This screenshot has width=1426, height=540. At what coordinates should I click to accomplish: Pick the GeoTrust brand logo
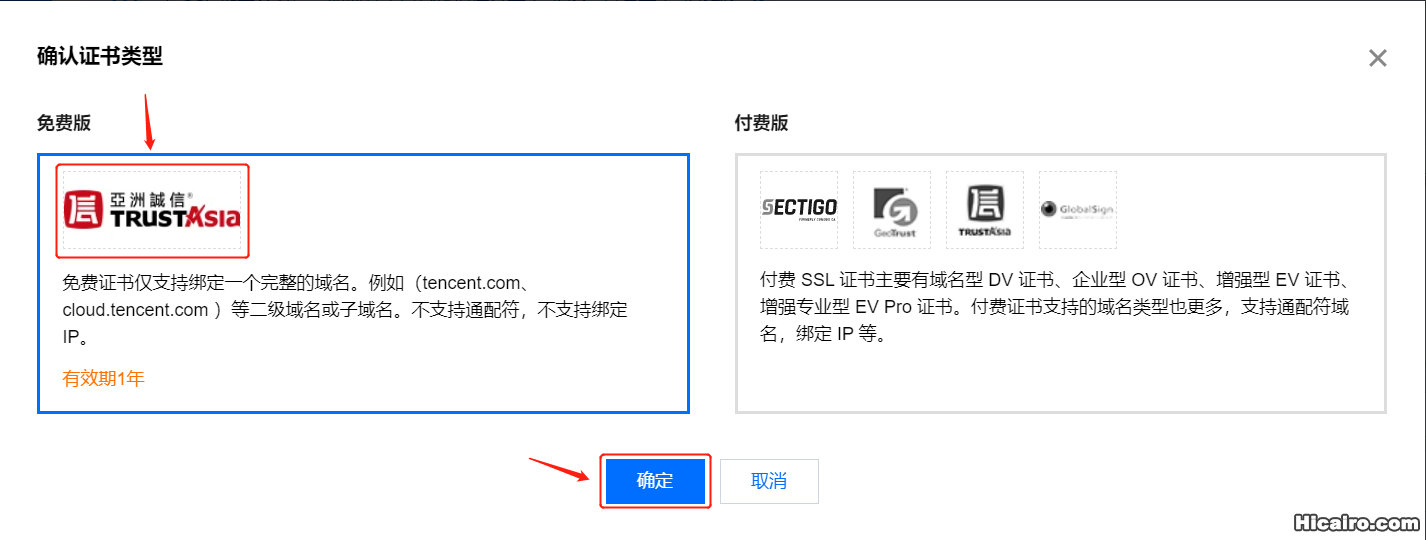pos(892,210)
